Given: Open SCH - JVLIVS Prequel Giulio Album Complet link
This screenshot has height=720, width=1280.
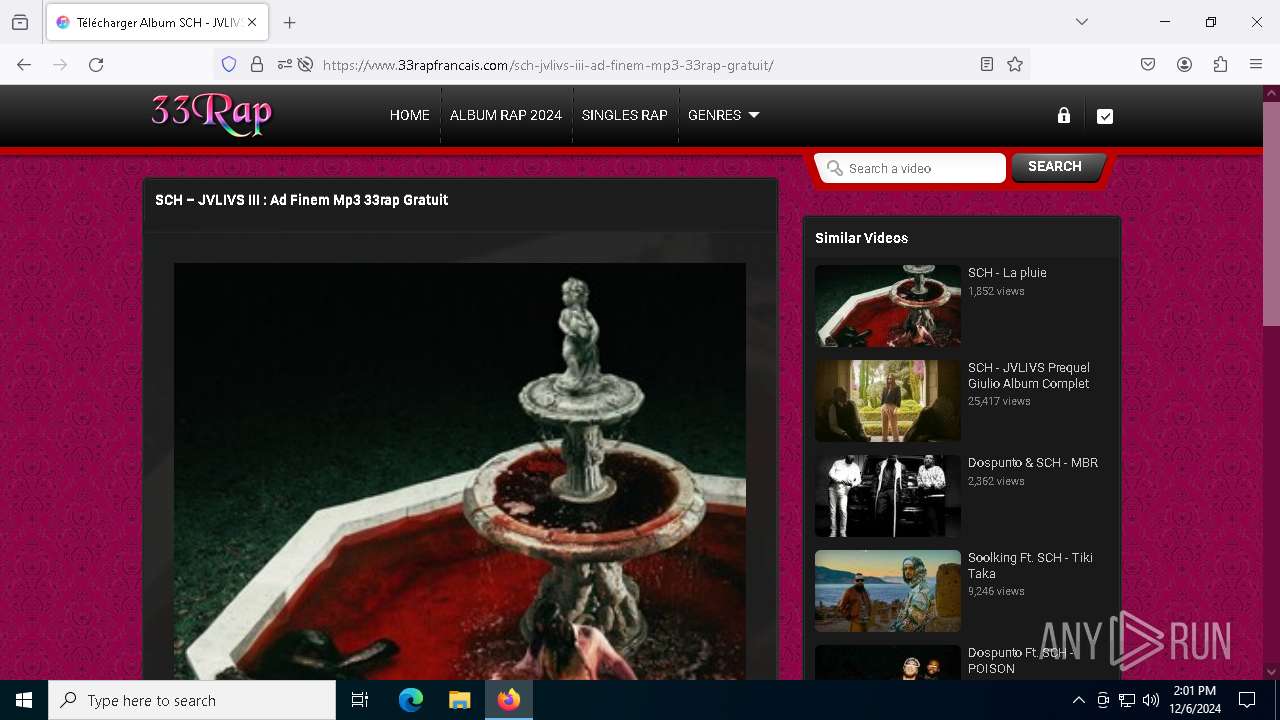Looking at the screenshot, I should (1029, 375).
